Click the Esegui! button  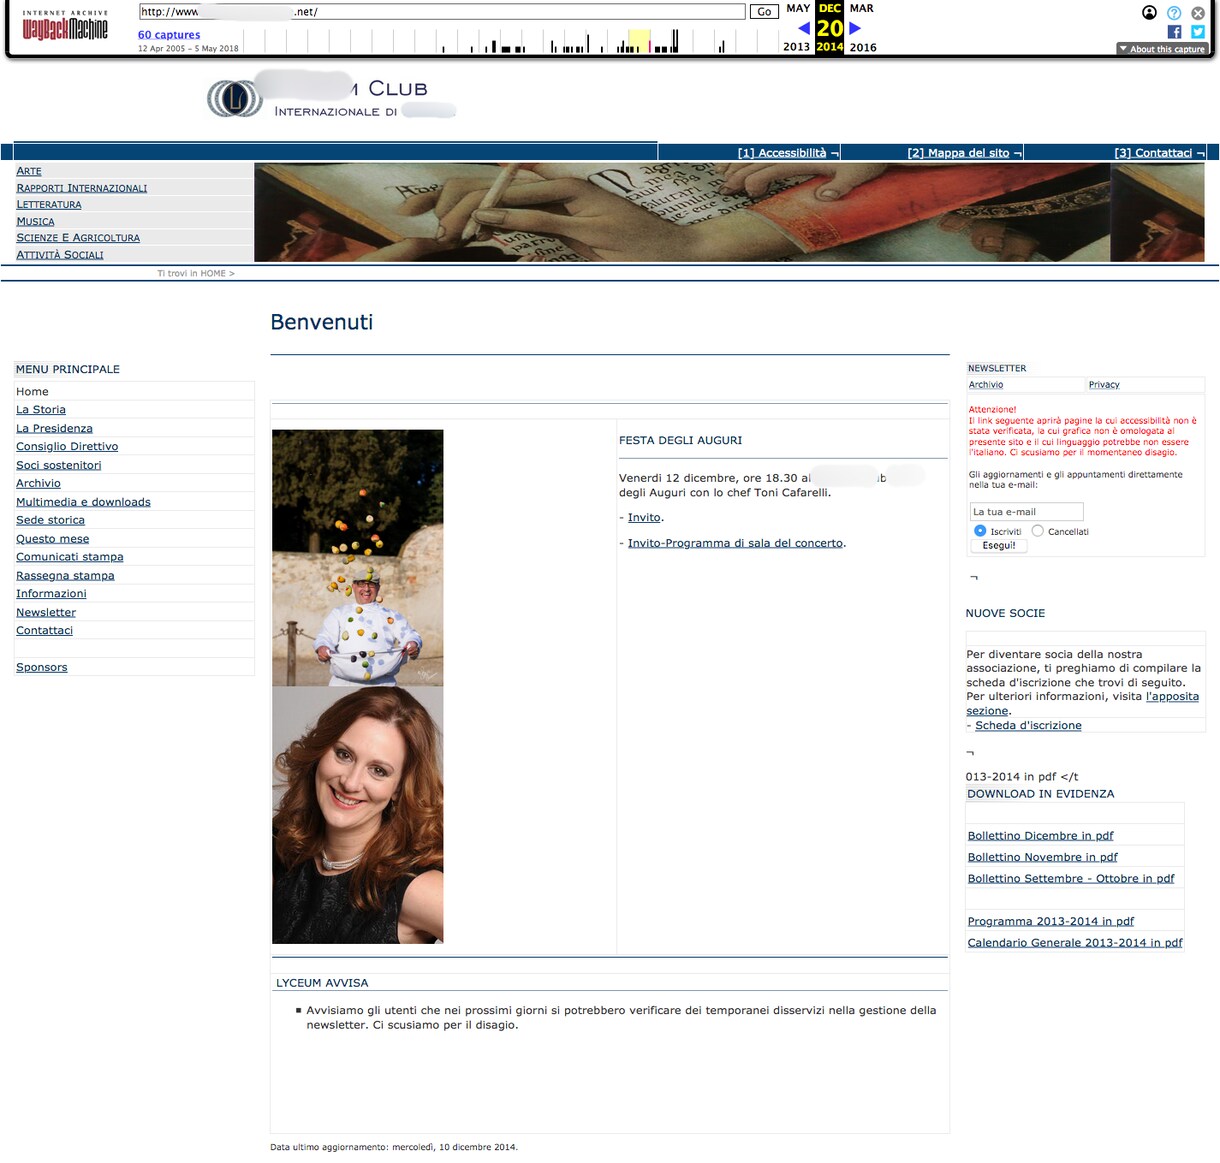click(x=999, y=546)
